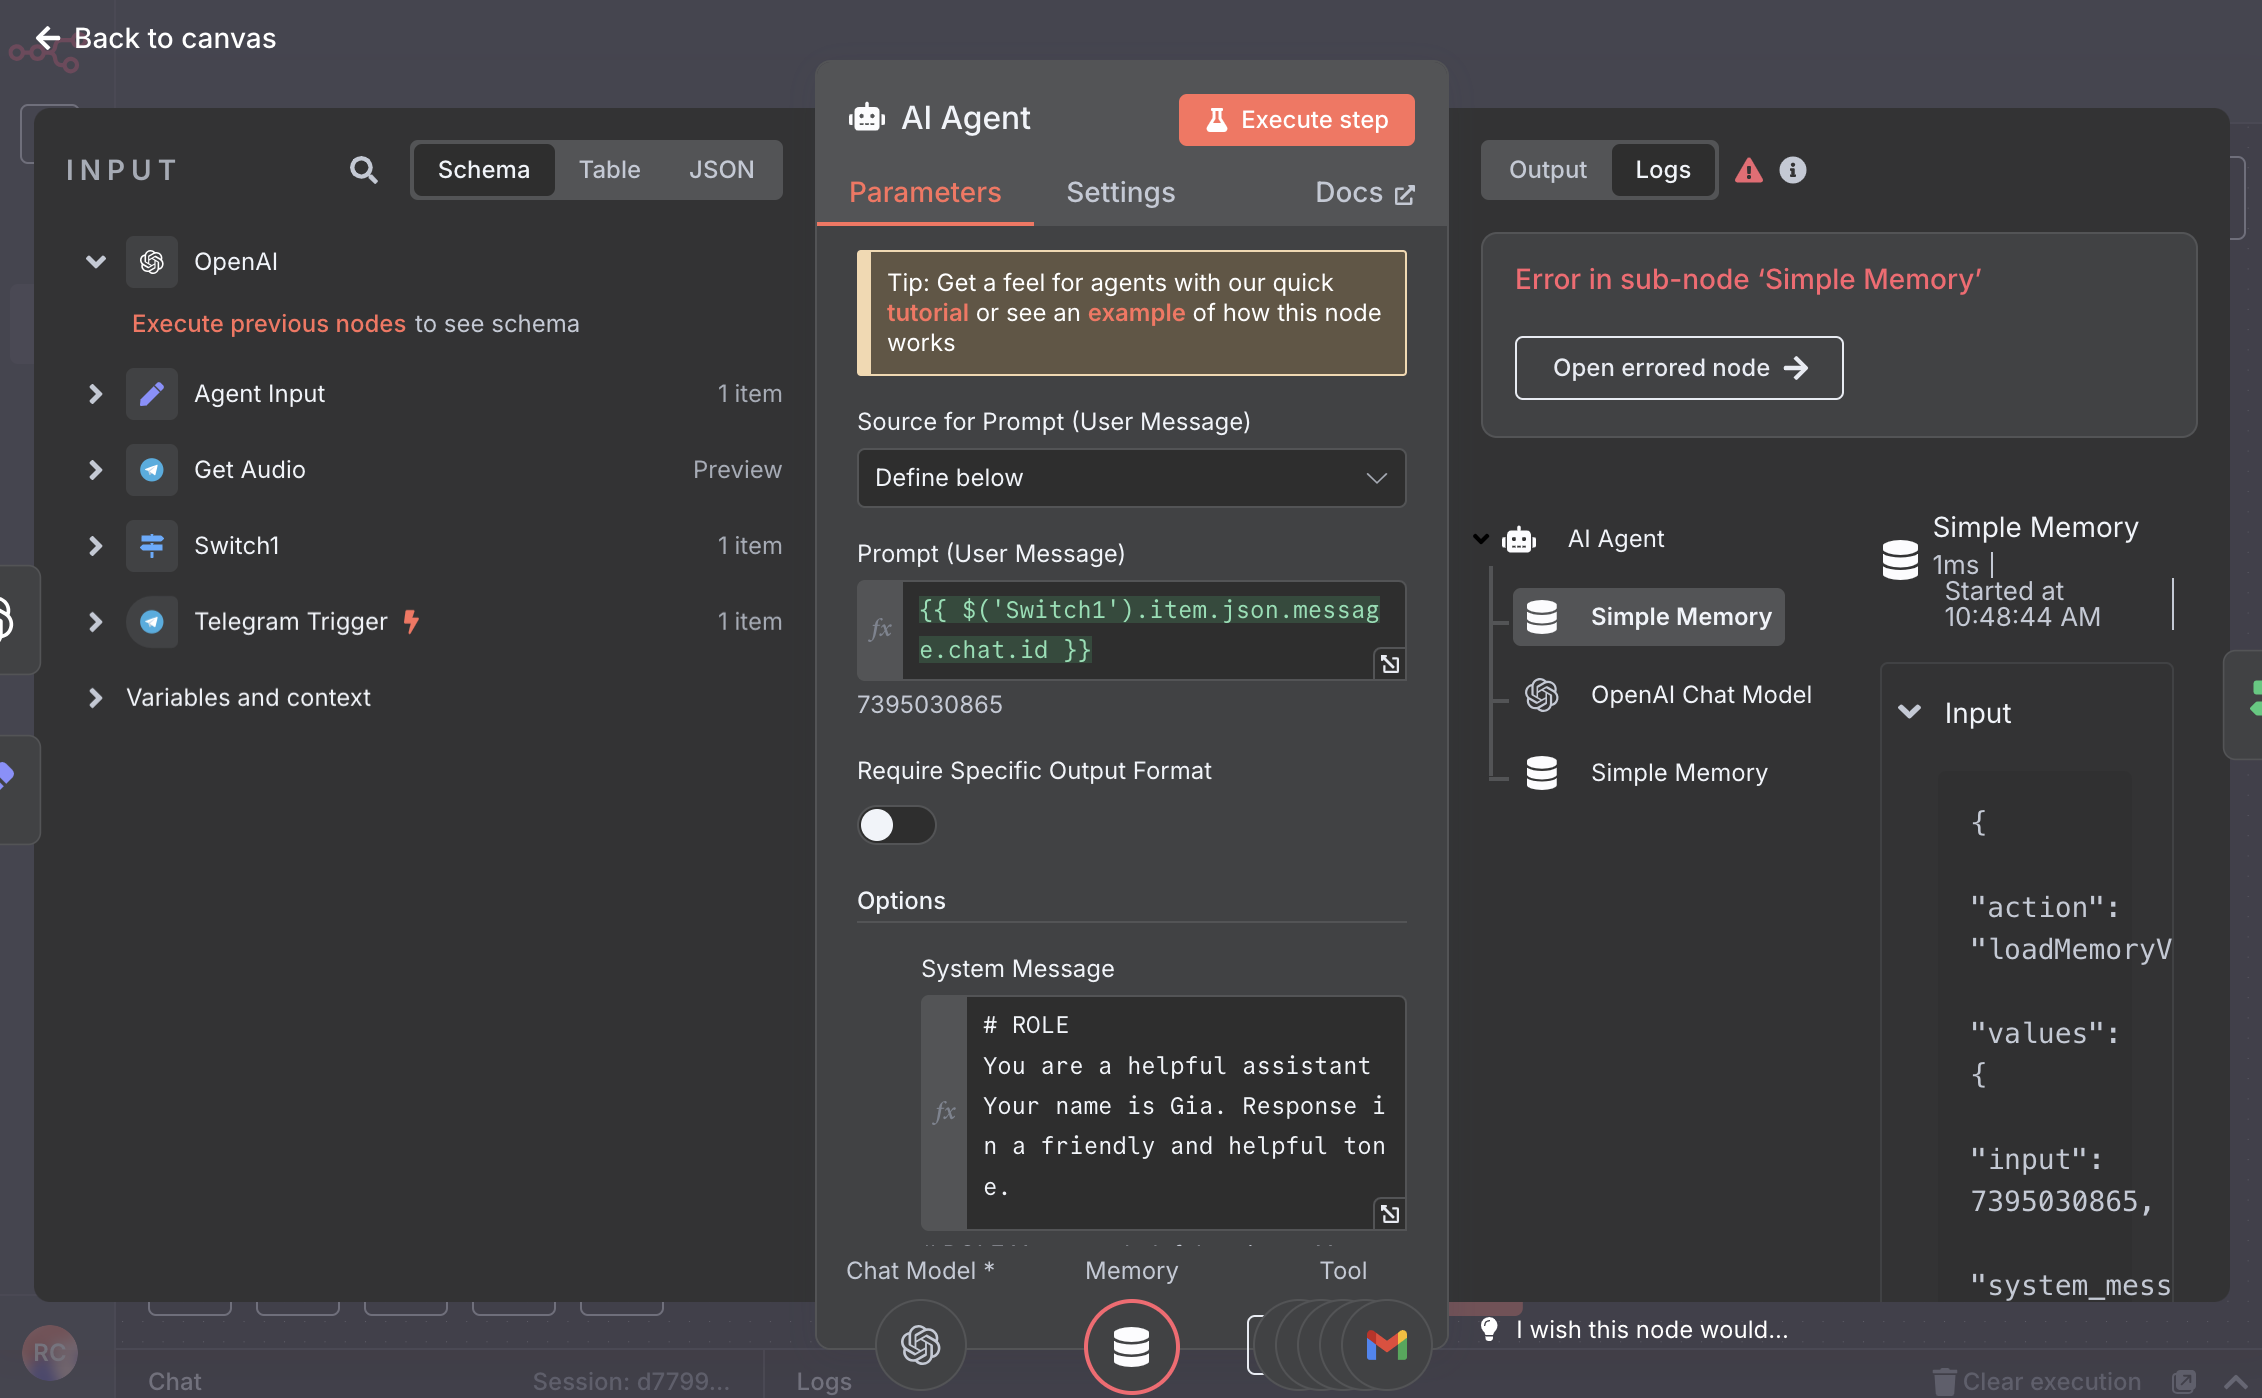Click the info circle icon near Logs

pos(1793,170)
